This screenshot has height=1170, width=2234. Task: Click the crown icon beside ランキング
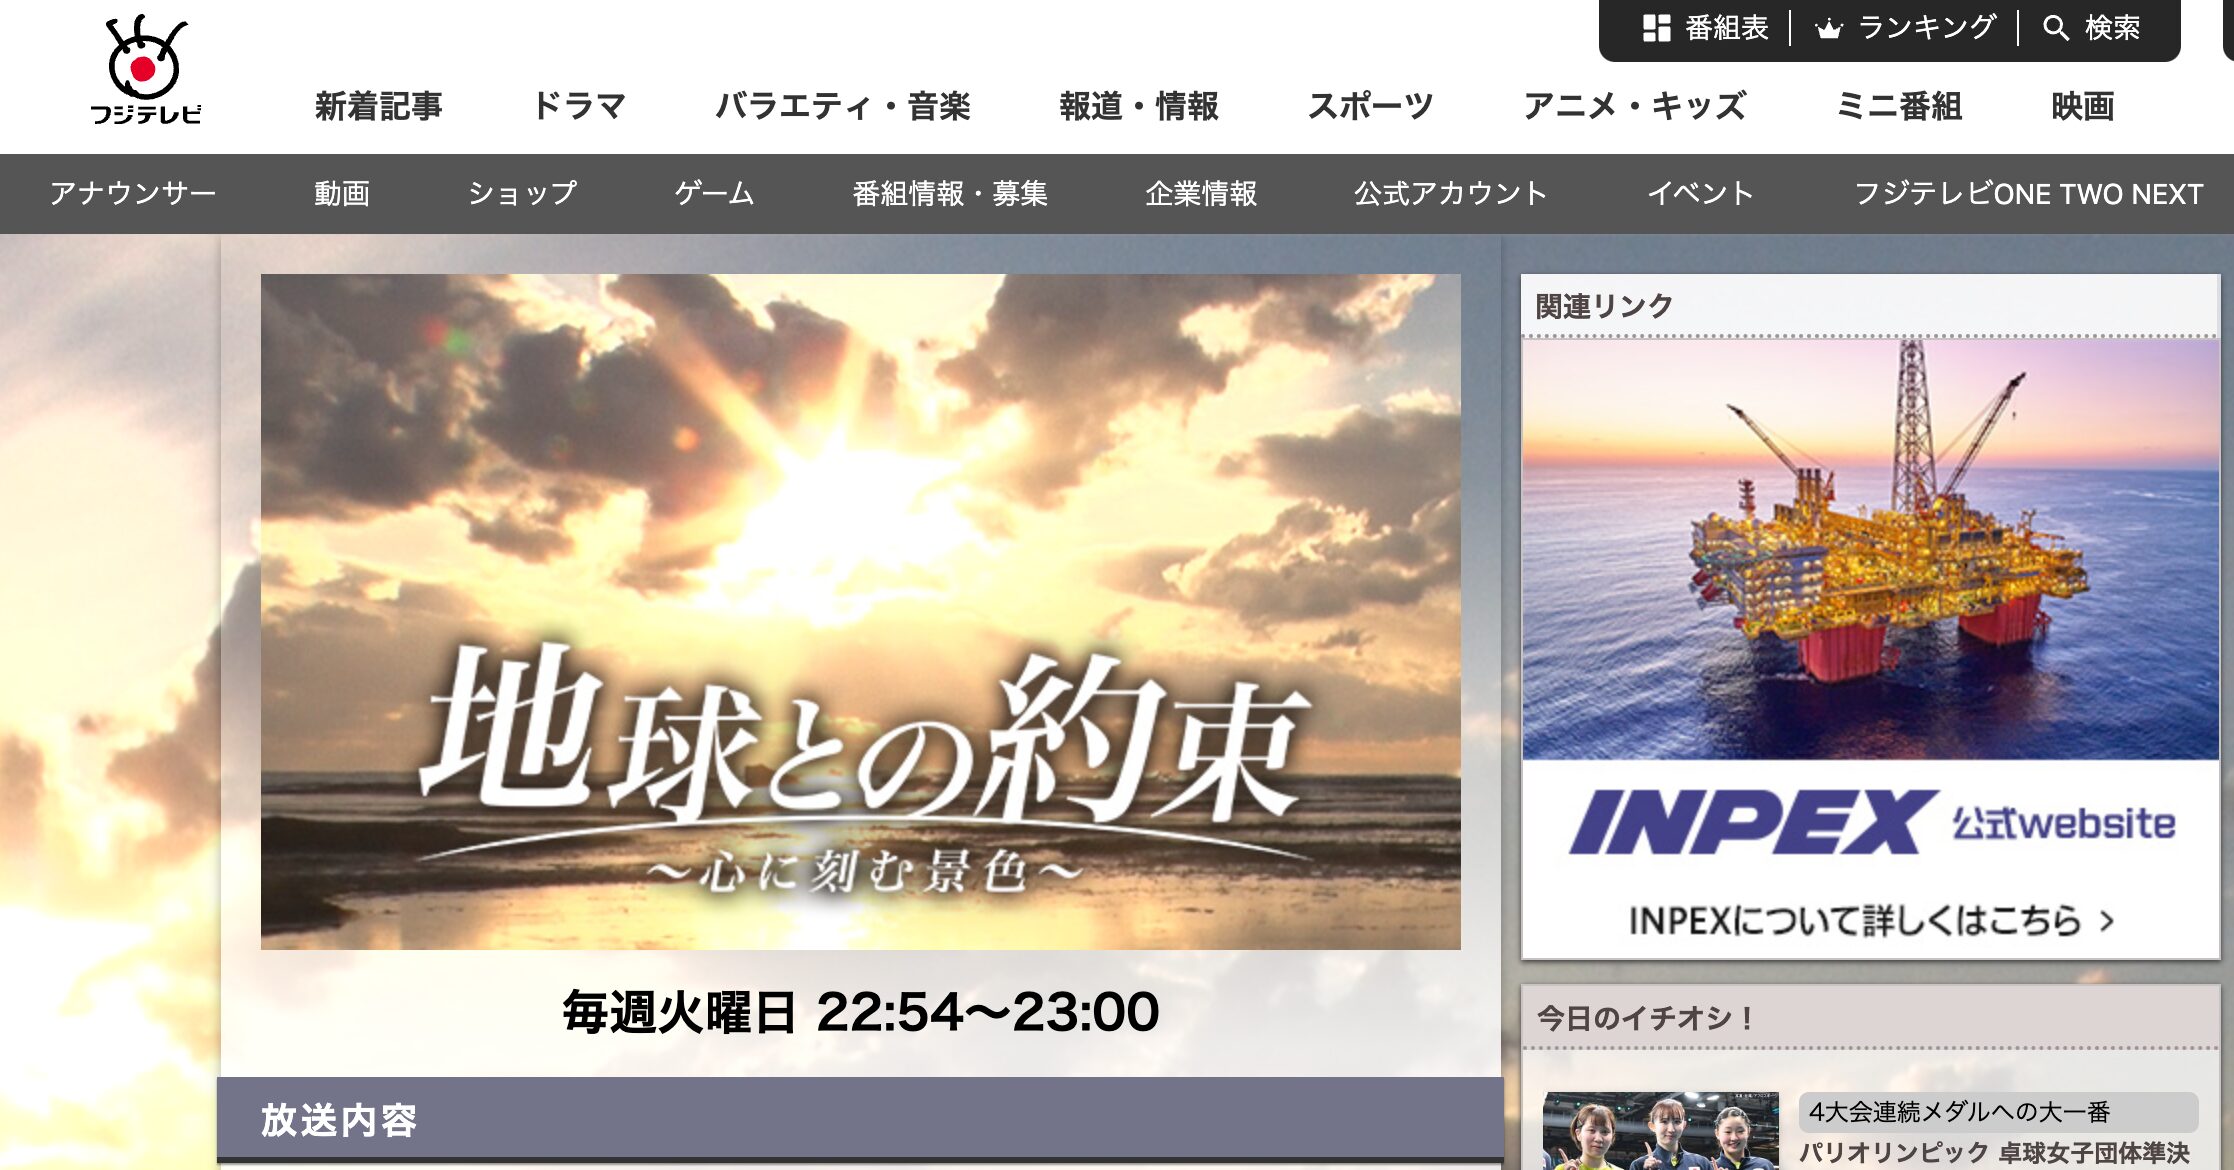[1827, 29]
